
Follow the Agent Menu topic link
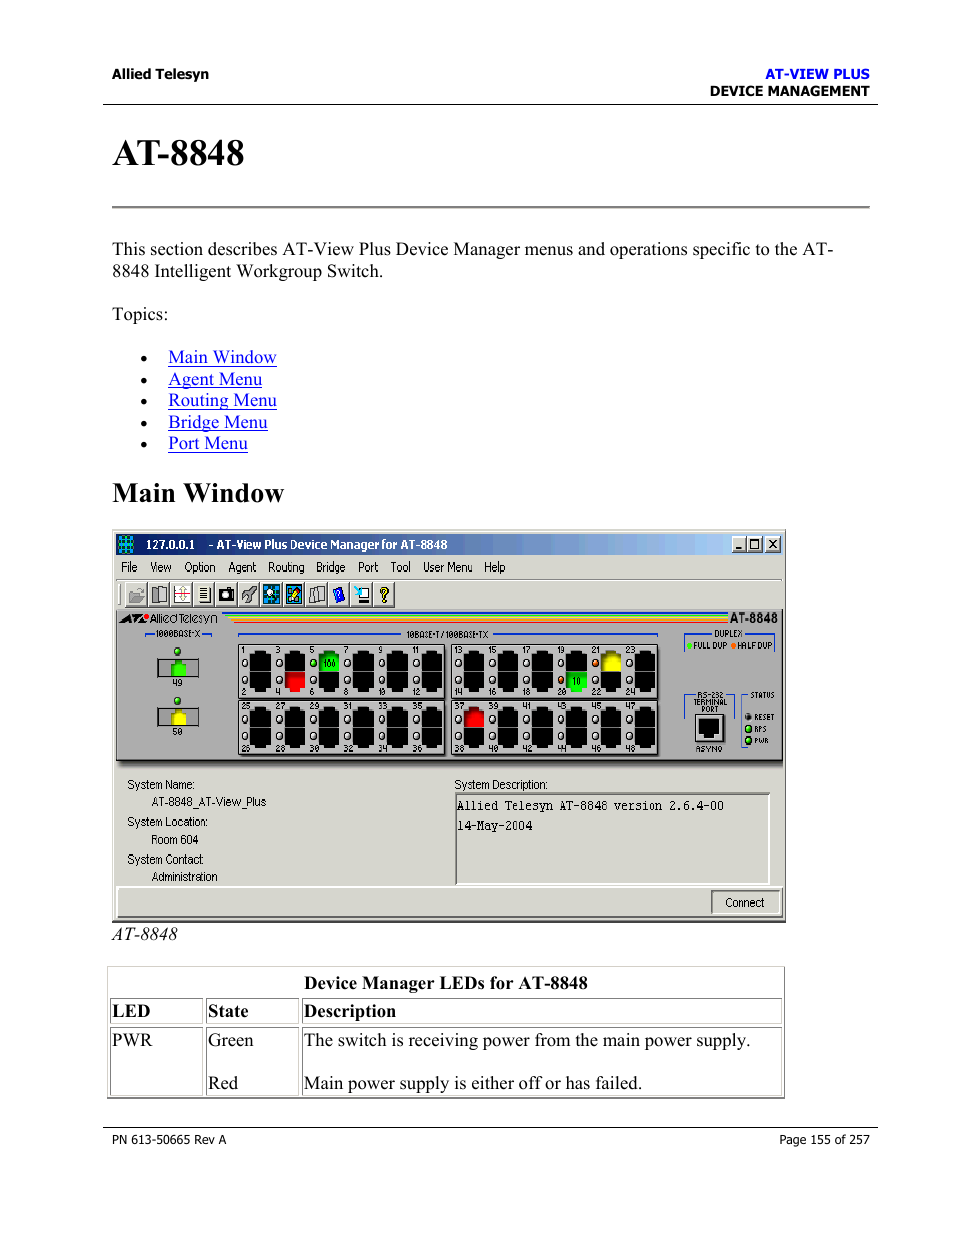[215, 379]
